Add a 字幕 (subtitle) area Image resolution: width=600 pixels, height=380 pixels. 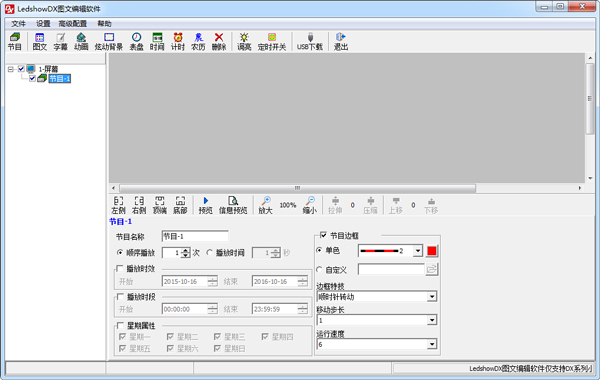[x=60, y=41]
